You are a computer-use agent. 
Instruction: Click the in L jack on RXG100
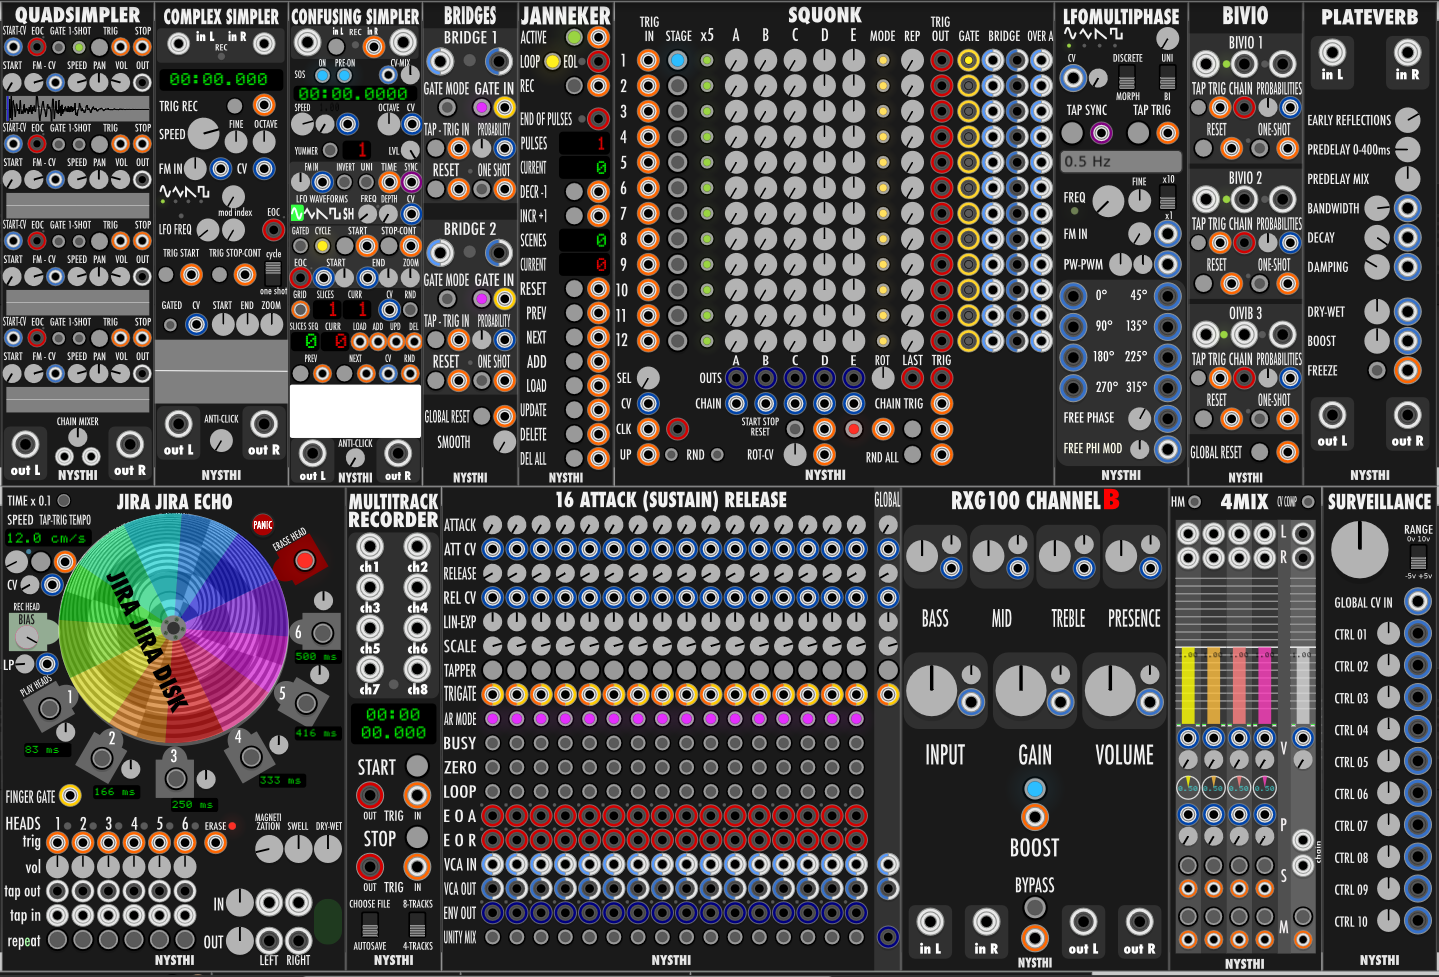(x=930, y=922)
